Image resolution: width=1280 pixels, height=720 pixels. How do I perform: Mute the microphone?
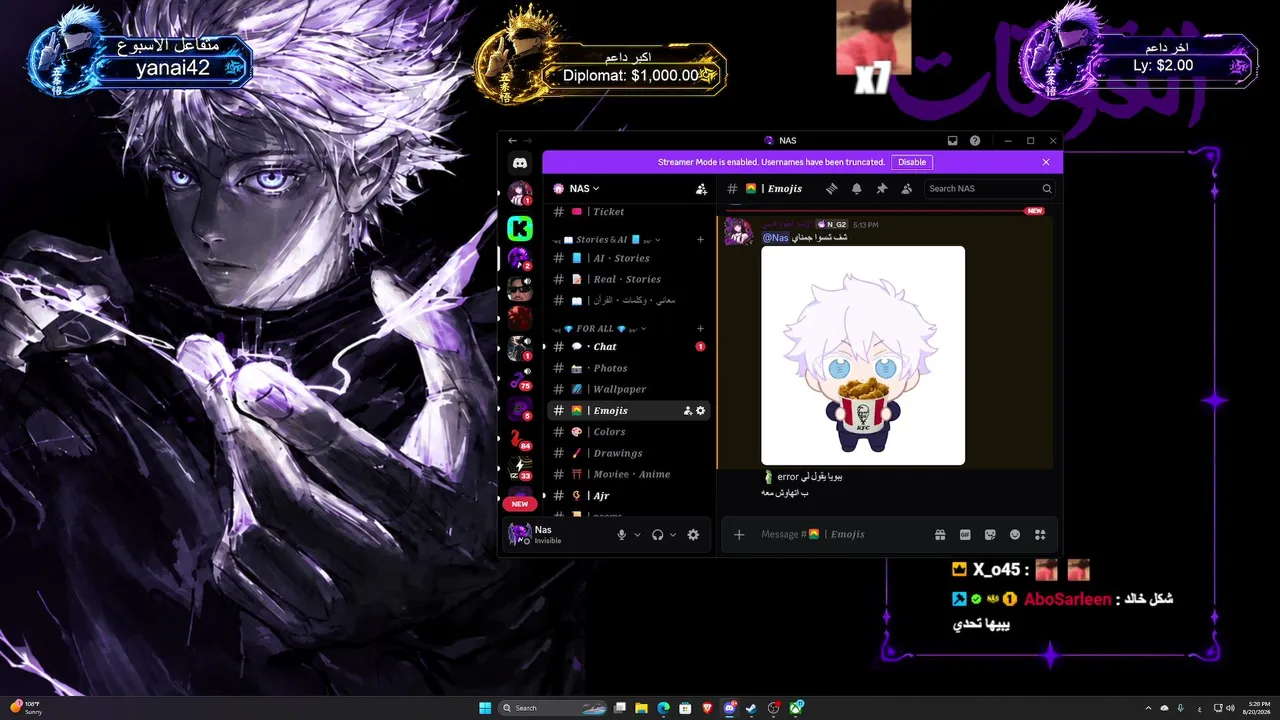click(x=621, y=535)
